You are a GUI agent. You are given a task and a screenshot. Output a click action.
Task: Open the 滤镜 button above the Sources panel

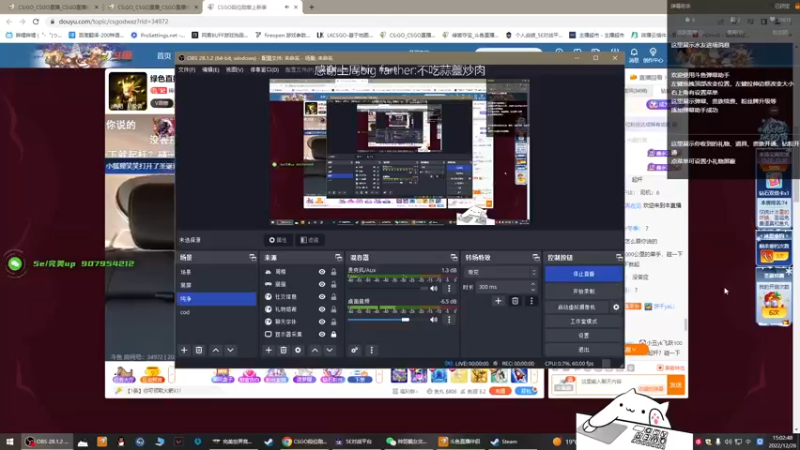[310, 240]
